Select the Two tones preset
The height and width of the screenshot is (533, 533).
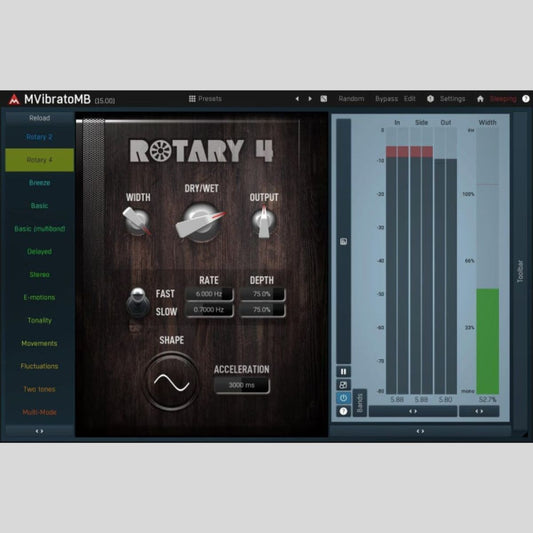pos(39,389)
